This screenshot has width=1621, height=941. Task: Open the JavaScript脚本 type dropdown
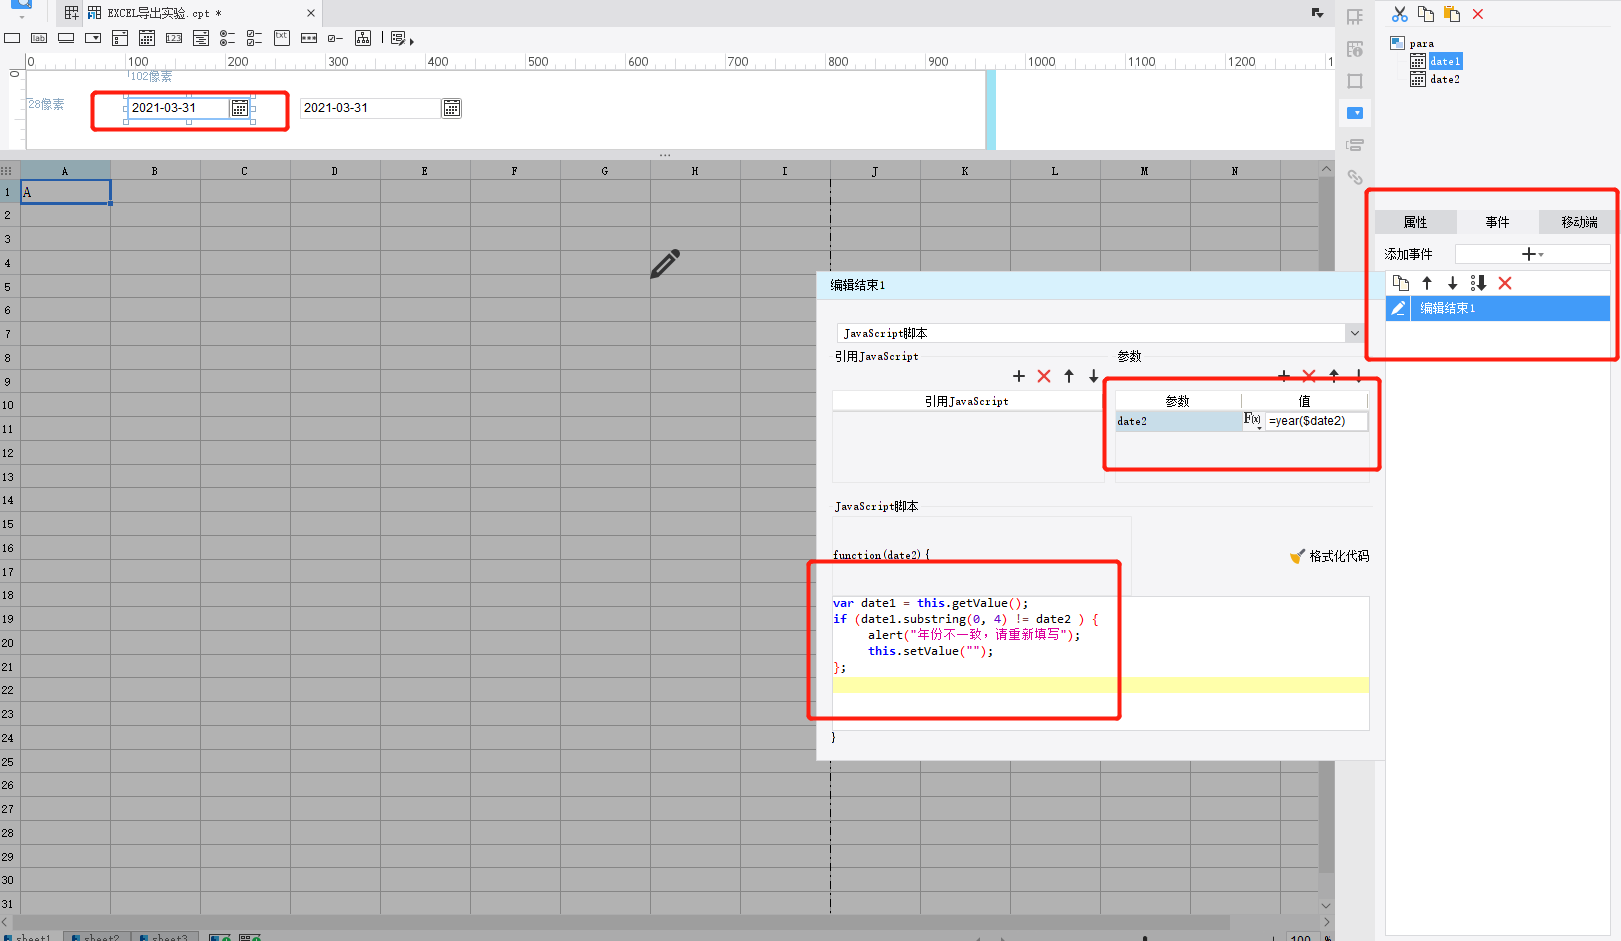1354,333
